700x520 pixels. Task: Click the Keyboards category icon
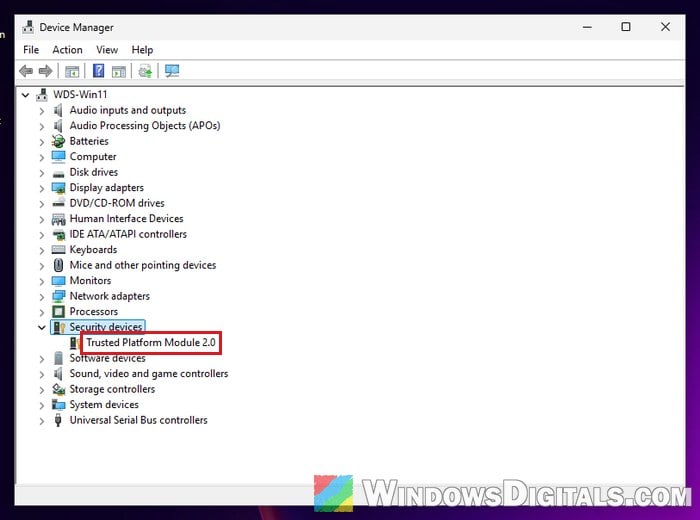[x=58, y=250]
